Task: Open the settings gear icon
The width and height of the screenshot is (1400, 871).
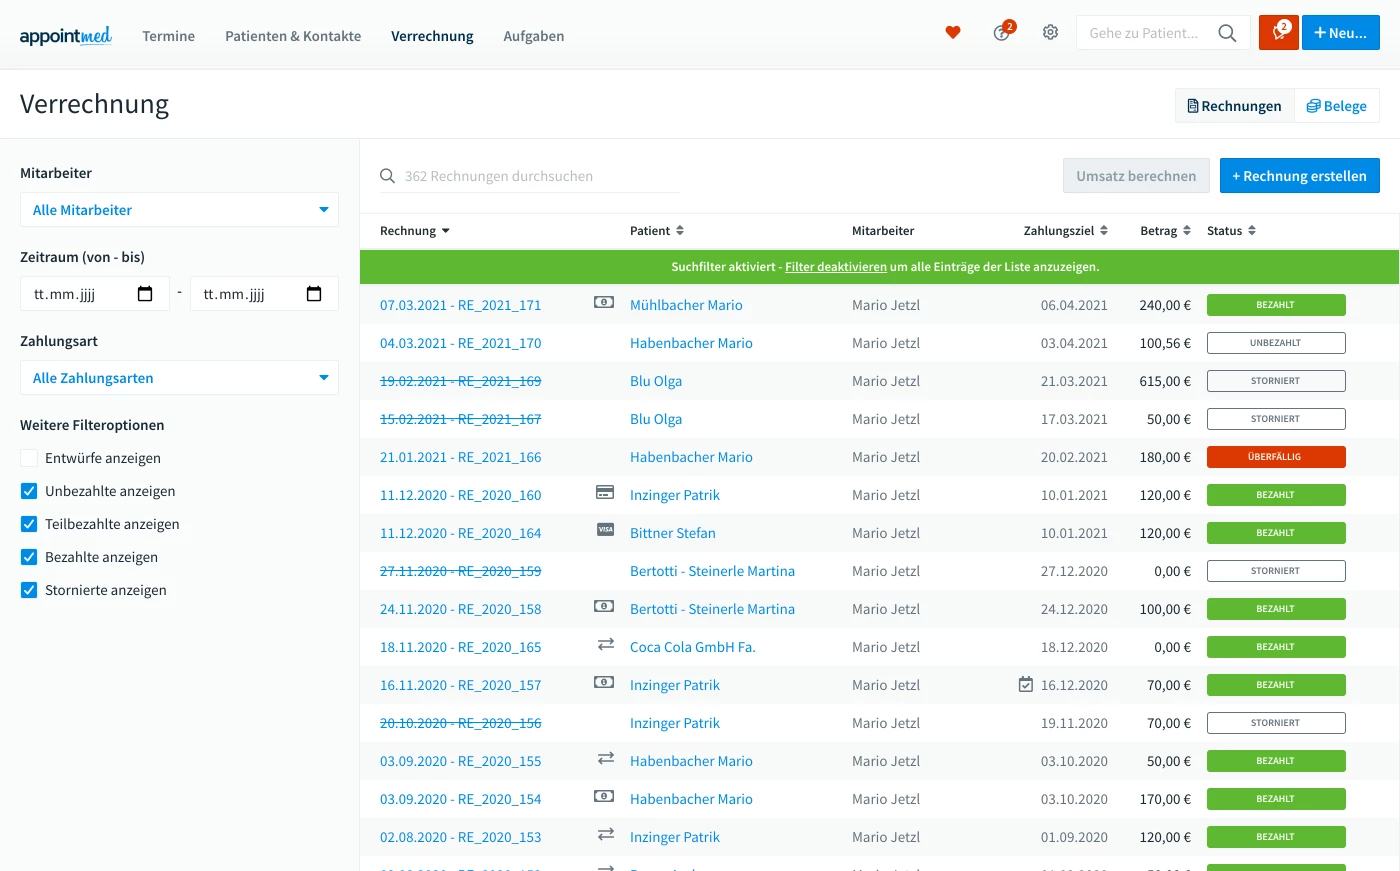Action: [1050, 32]
